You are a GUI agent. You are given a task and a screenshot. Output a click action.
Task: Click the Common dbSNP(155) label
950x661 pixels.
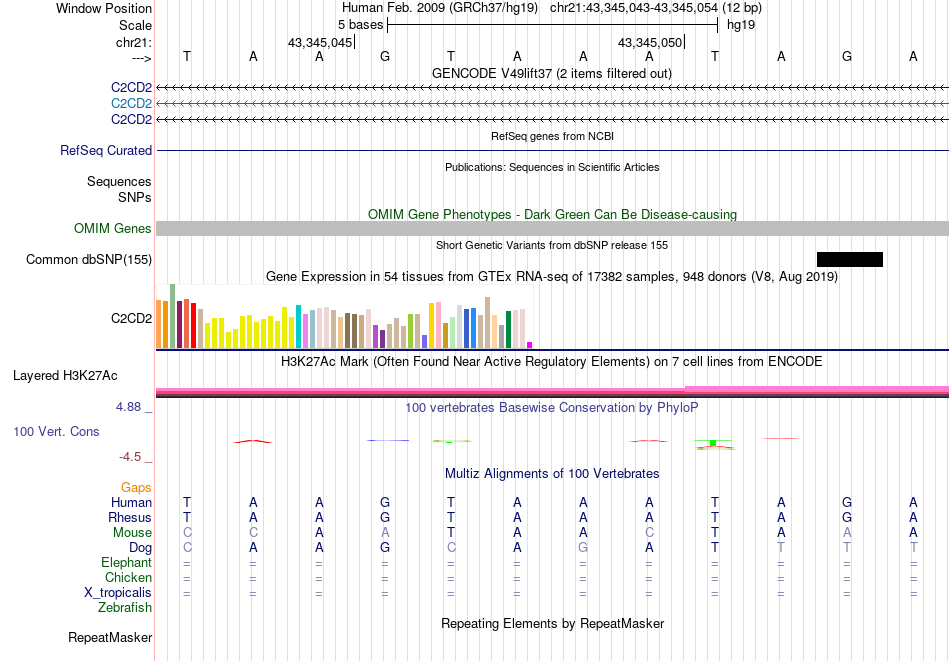[x=89, y=259]
